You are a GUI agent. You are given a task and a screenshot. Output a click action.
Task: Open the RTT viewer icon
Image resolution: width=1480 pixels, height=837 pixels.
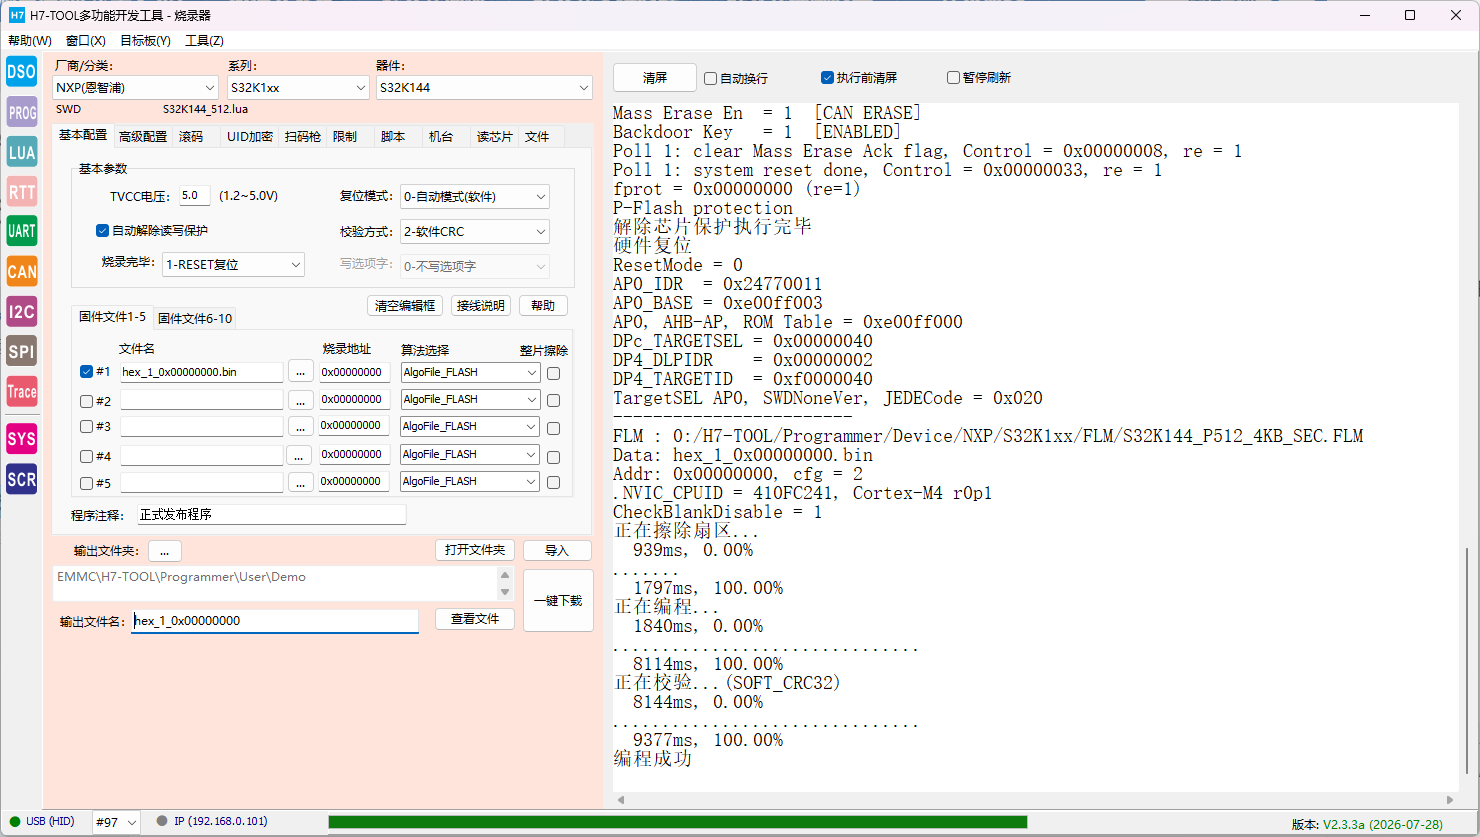point(21,192)
